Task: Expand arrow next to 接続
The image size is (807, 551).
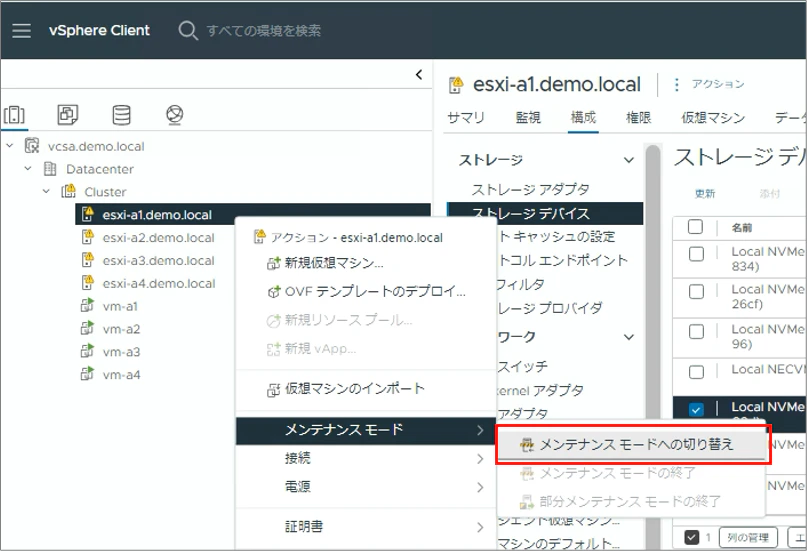Action: tap(480, 458)
